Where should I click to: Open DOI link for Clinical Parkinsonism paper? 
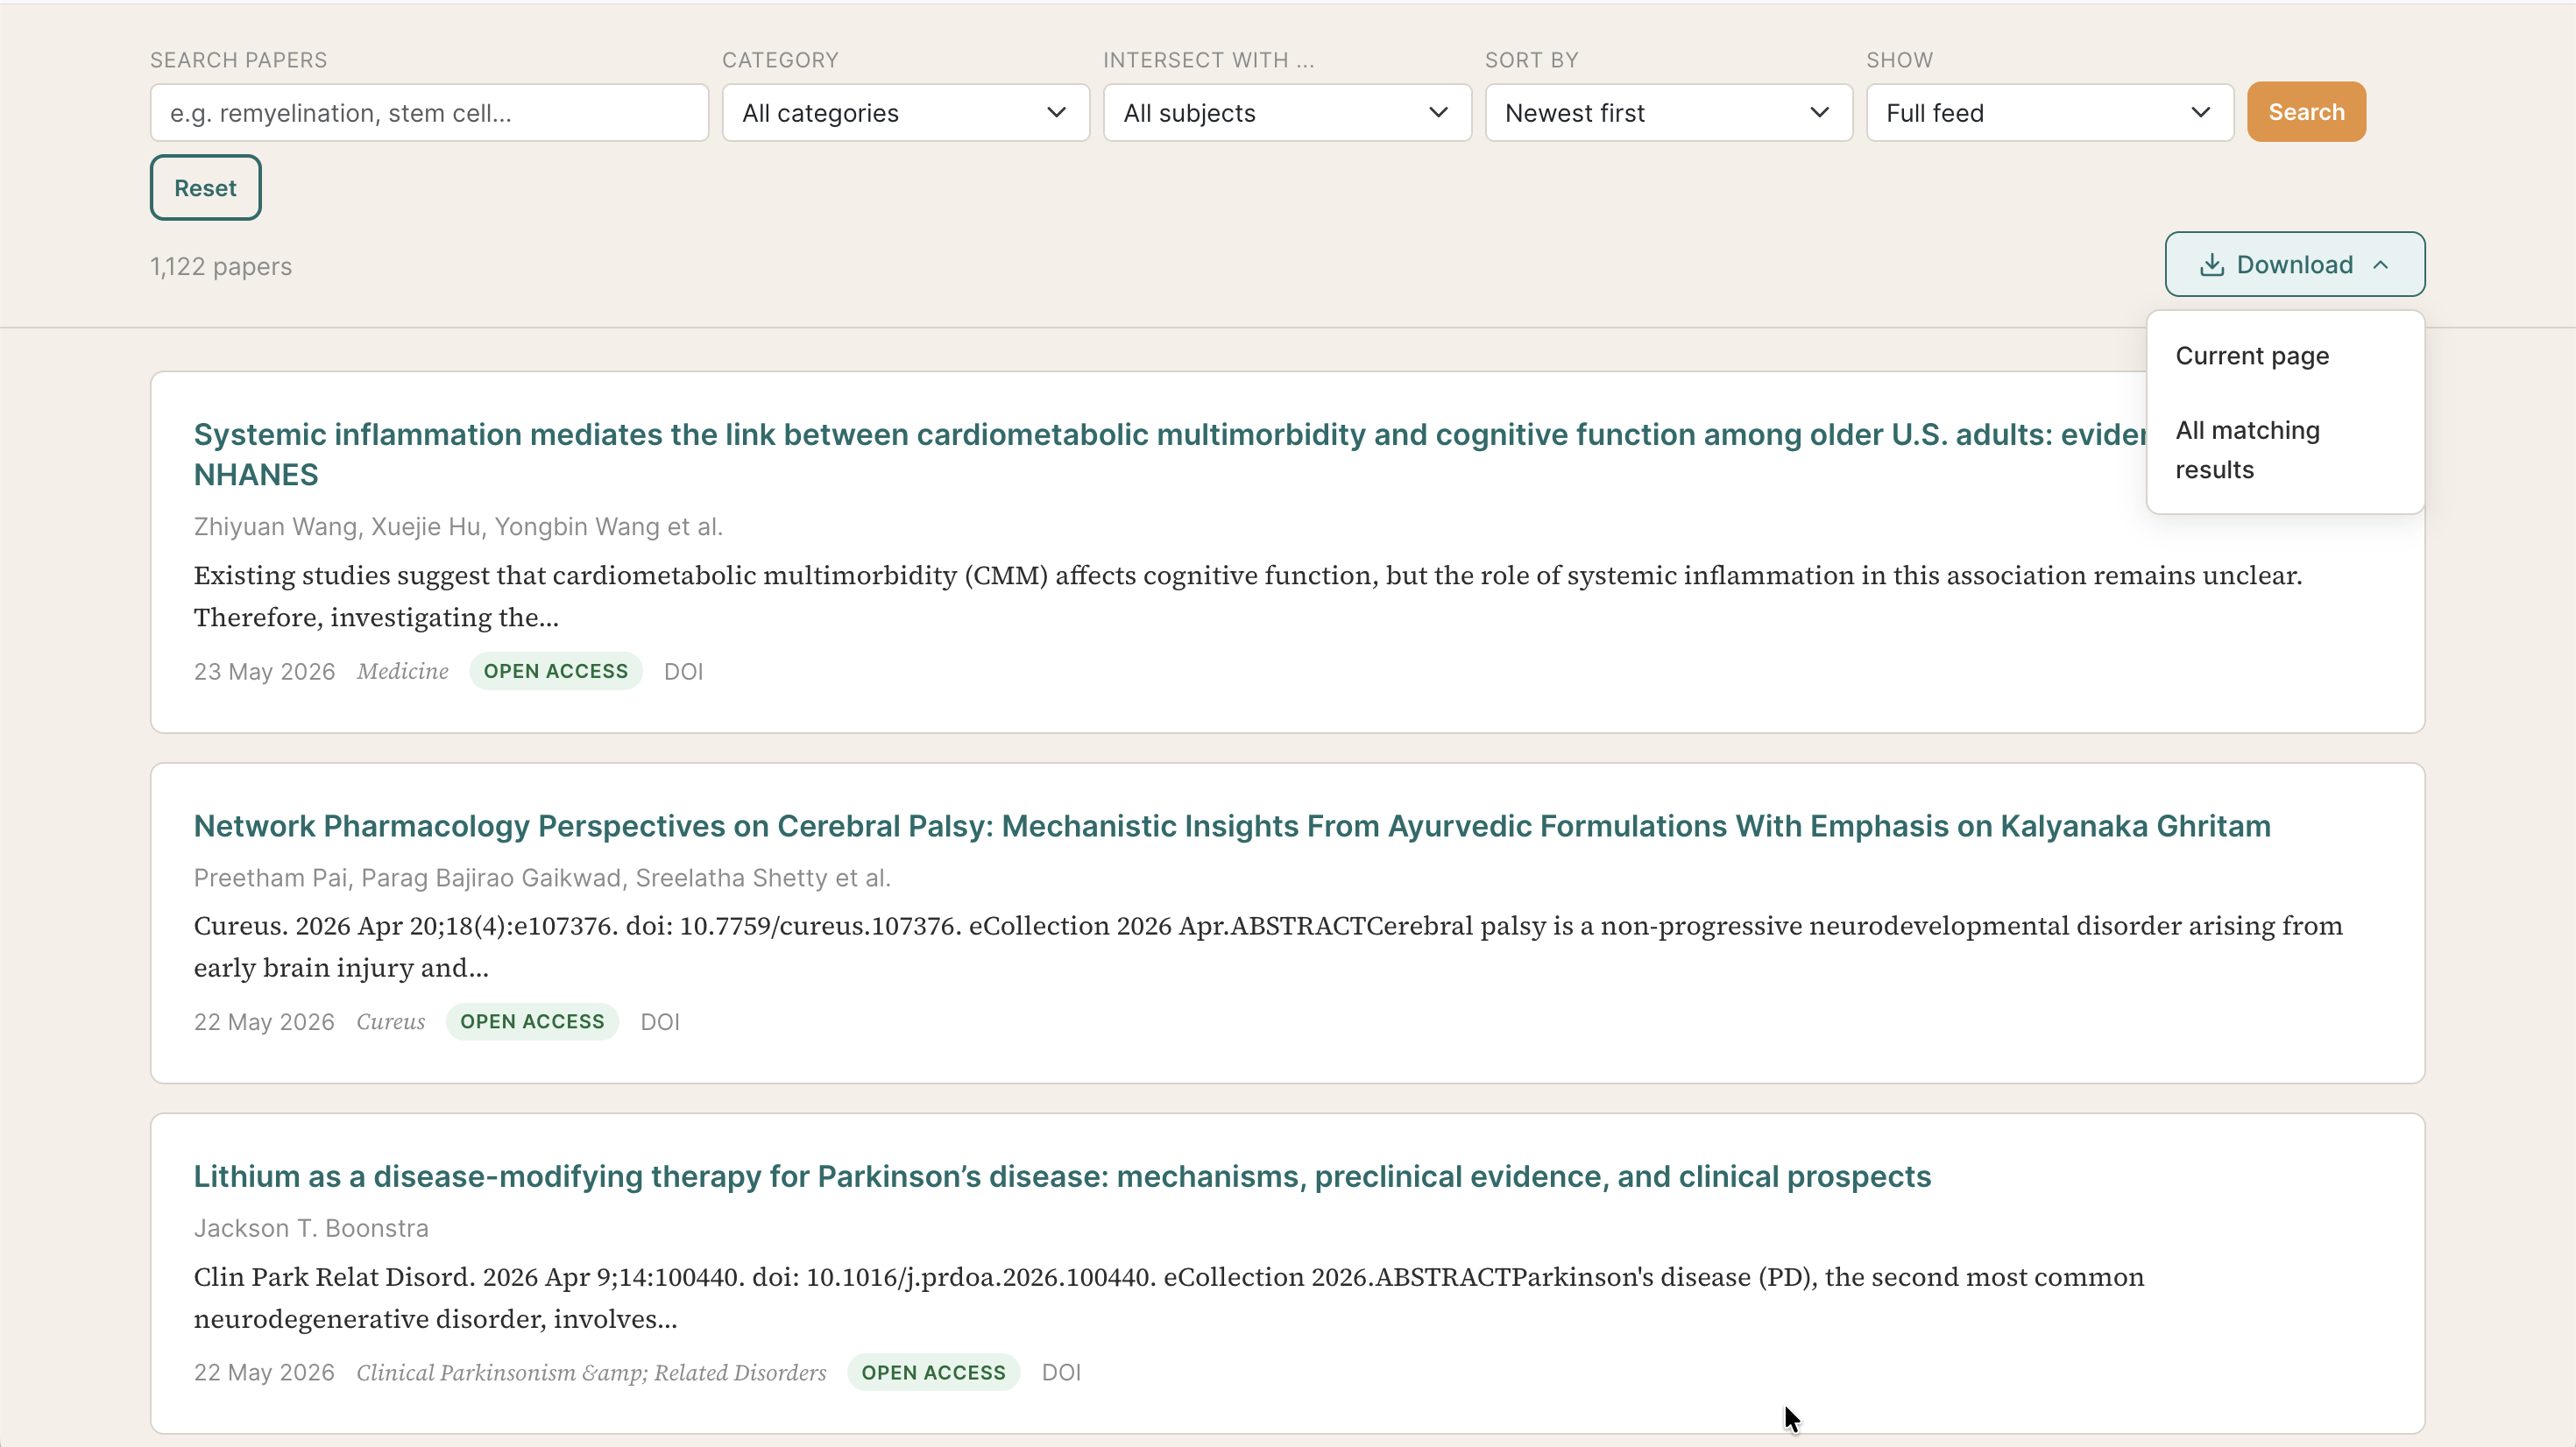[1061, 1372]
